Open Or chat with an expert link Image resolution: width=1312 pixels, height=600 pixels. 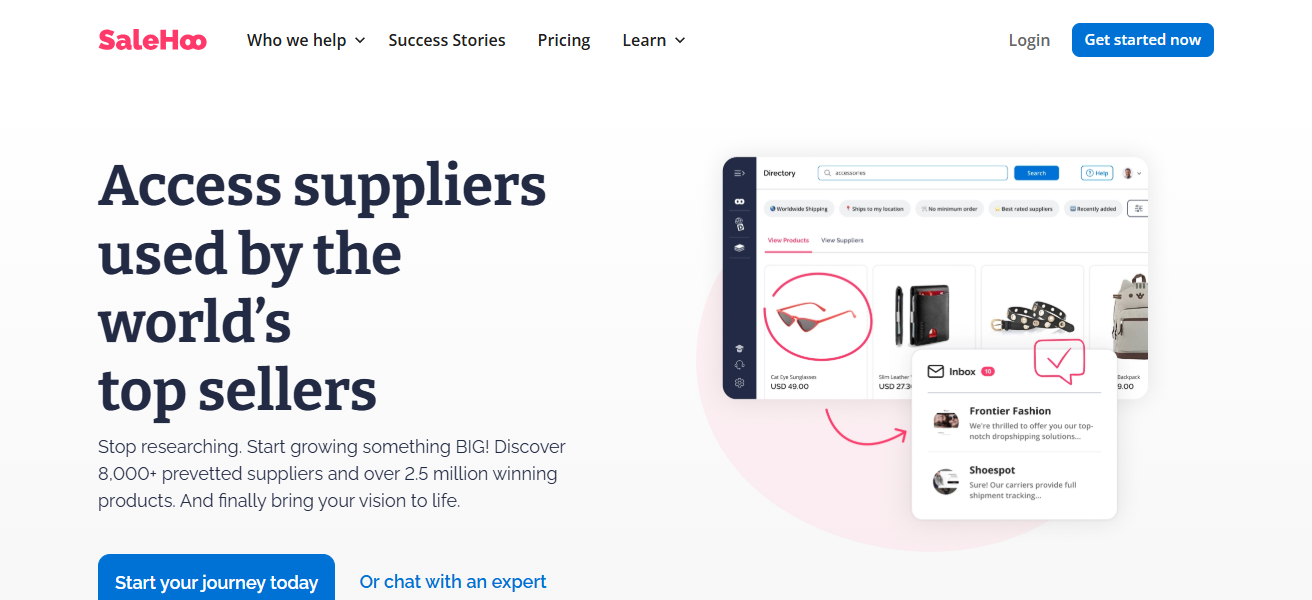[453, 581]
